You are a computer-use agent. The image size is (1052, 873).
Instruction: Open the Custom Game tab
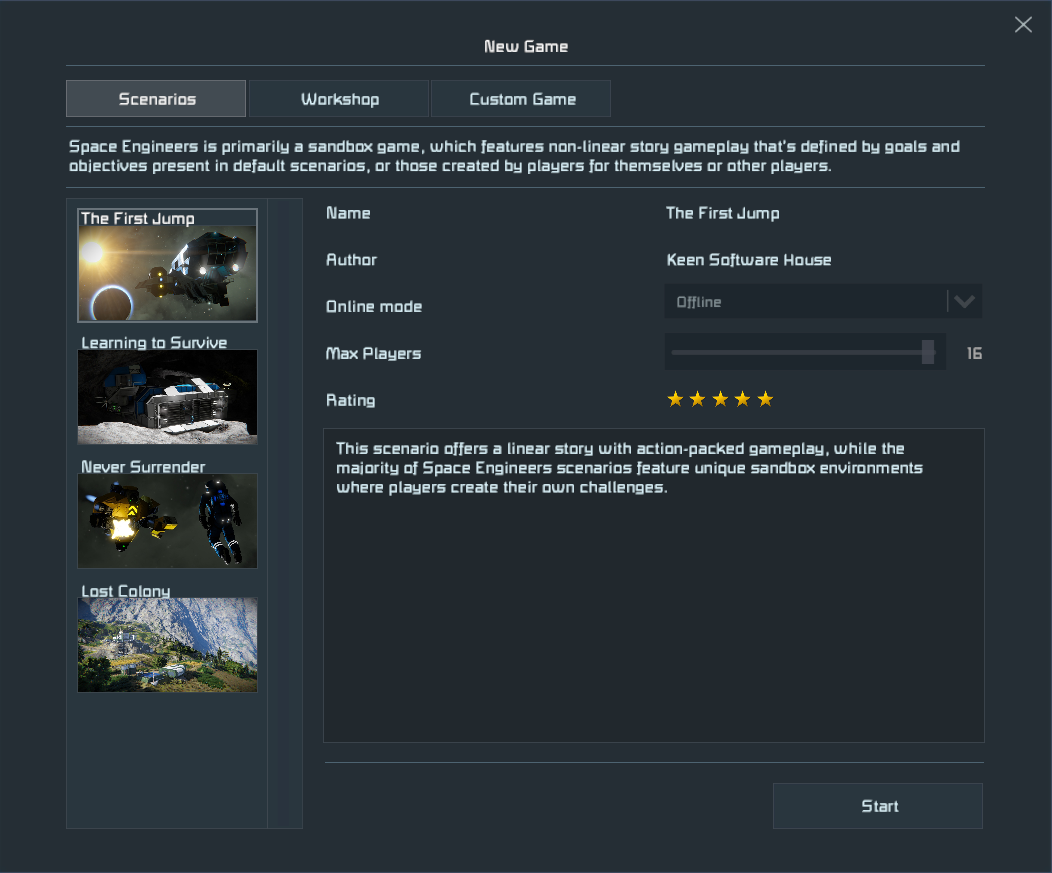521,99
